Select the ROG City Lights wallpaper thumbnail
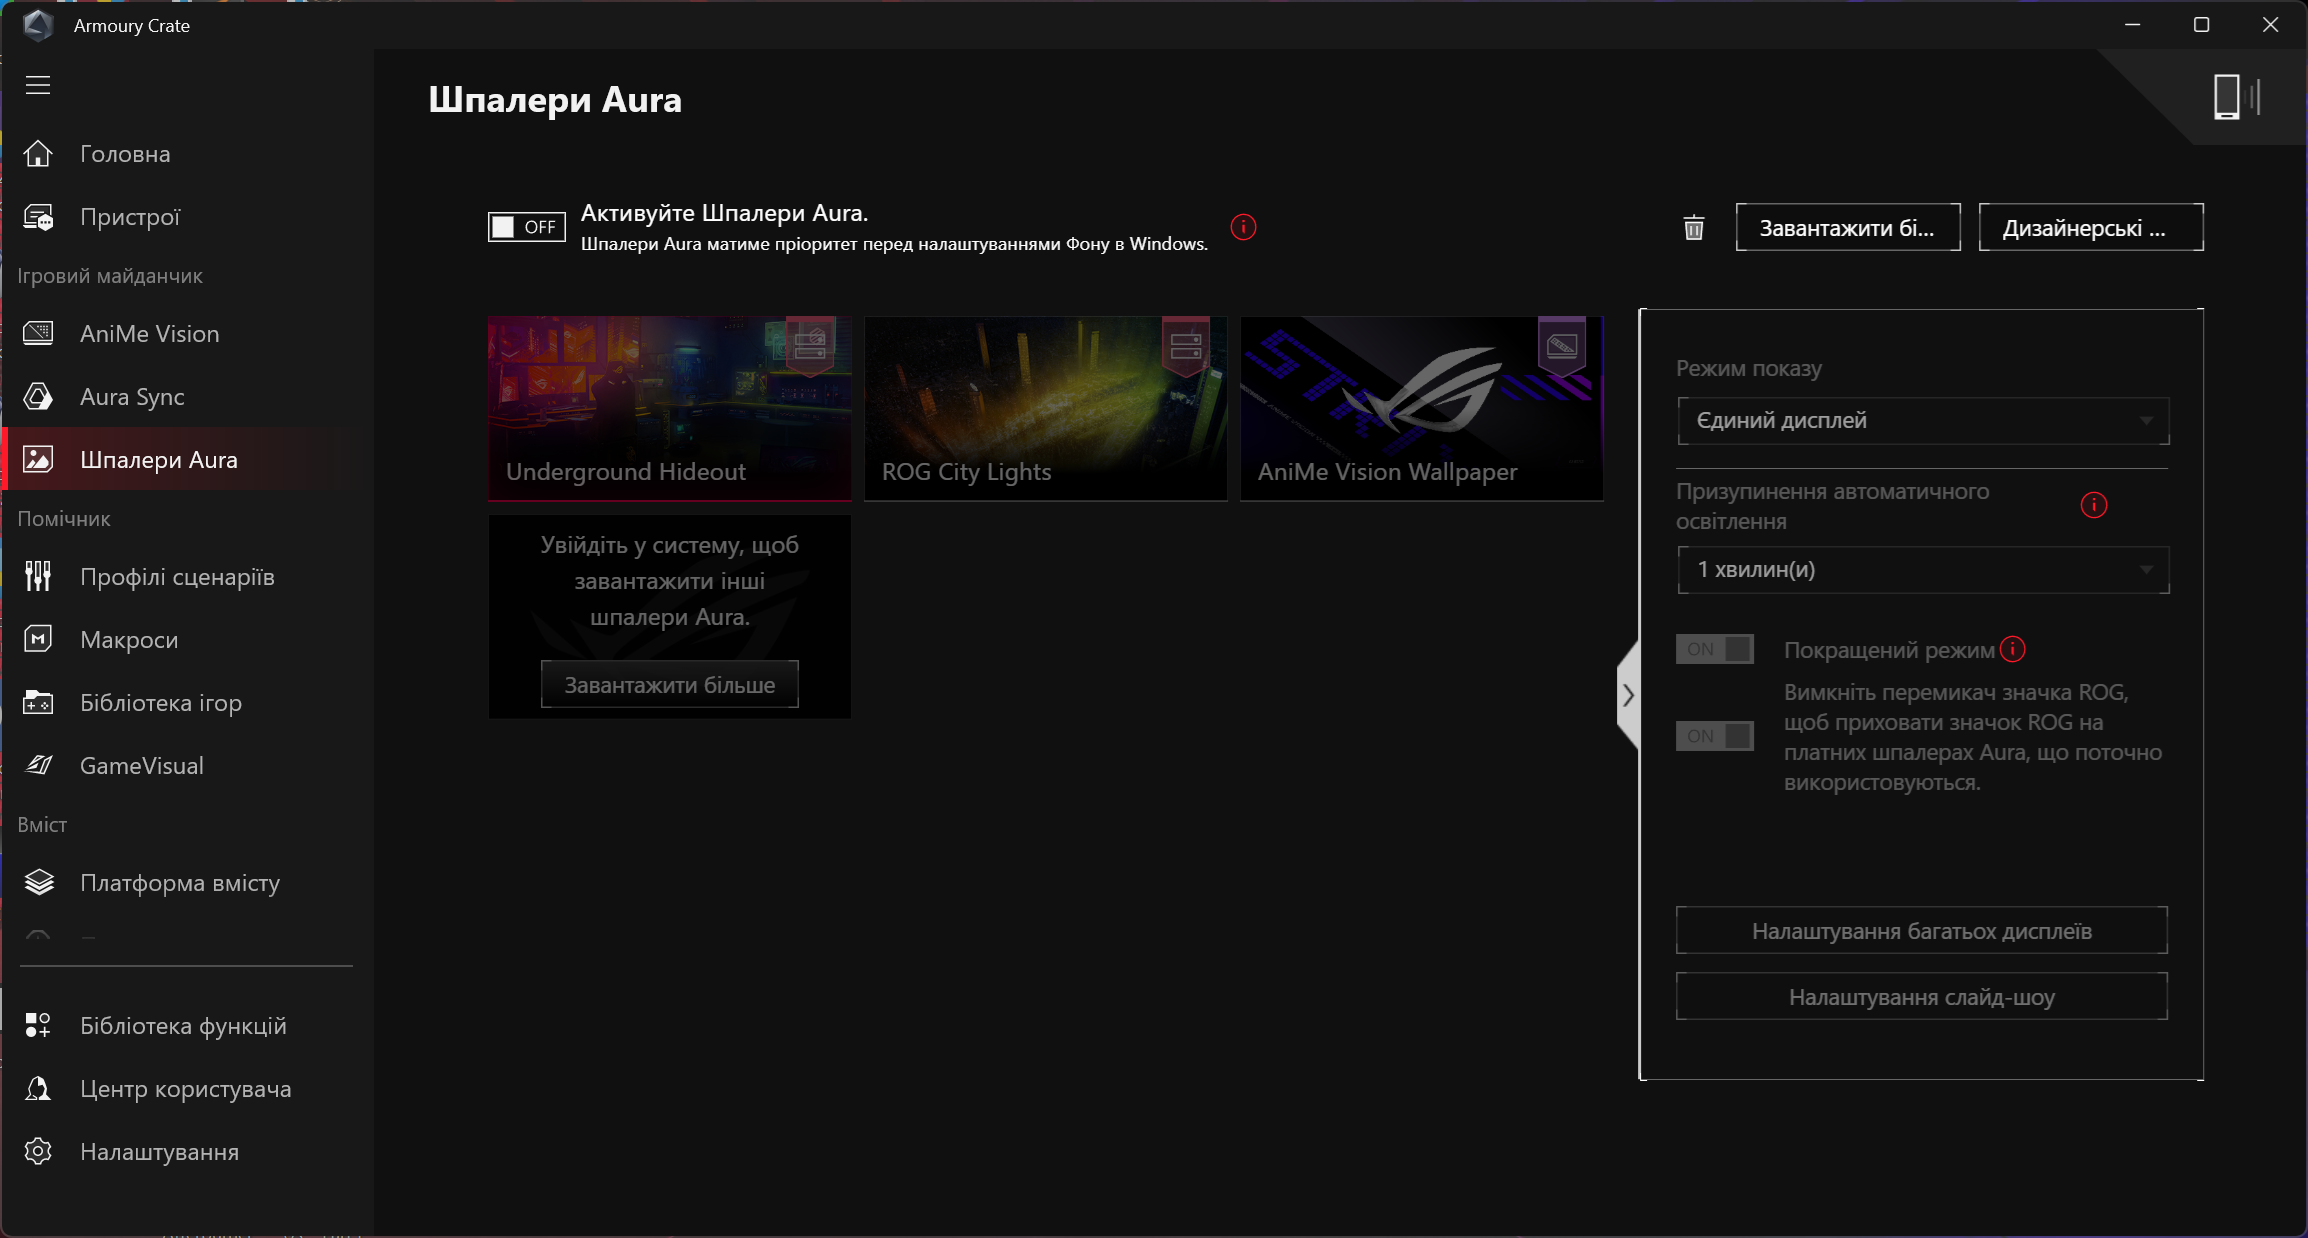2308x1238 pixels. 1045,408
